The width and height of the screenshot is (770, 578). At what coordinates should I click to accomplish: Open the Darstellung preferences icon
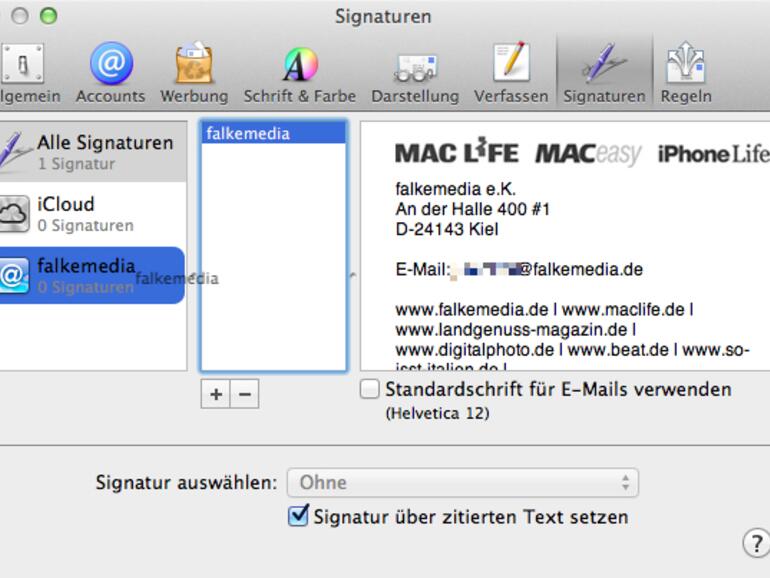[415, 68]
